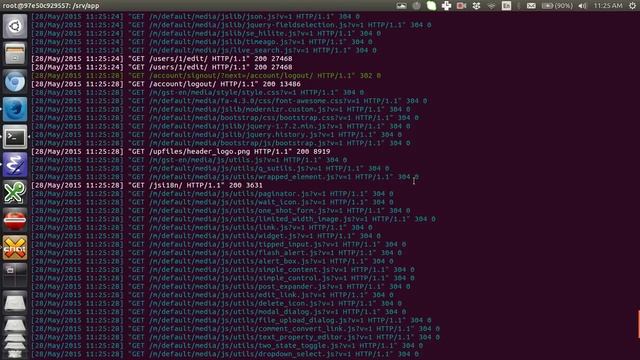Click the text_property_editor.js log line
640x360 pixels.
pos(236,337)
